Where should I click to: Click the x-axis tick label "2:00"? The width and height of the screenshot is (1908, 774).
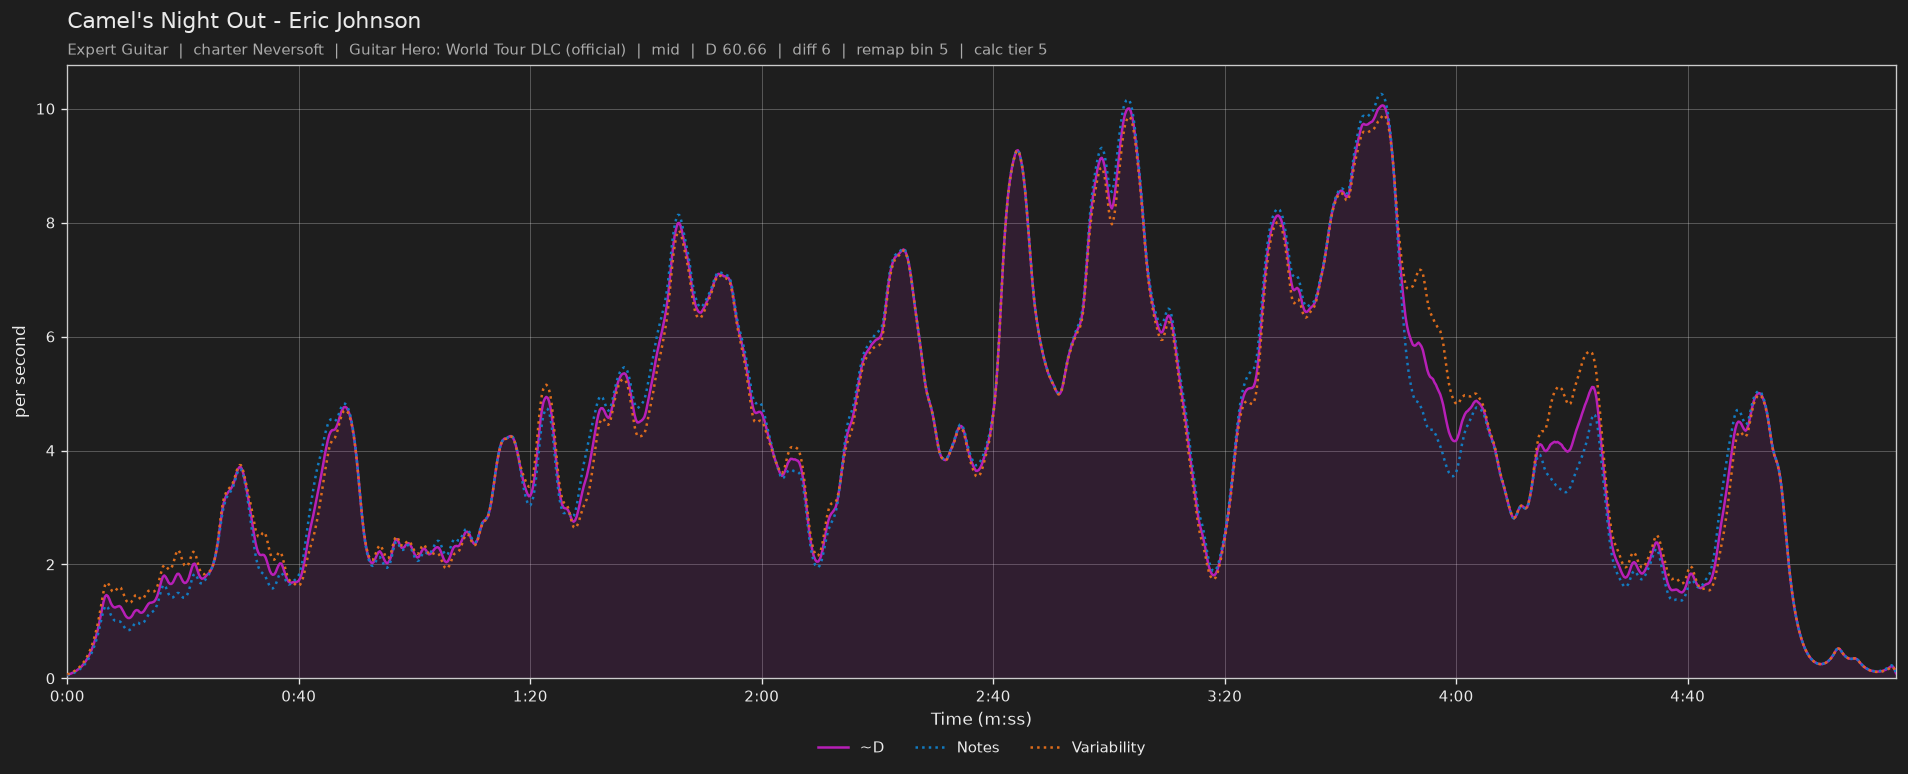click(762, 696)
